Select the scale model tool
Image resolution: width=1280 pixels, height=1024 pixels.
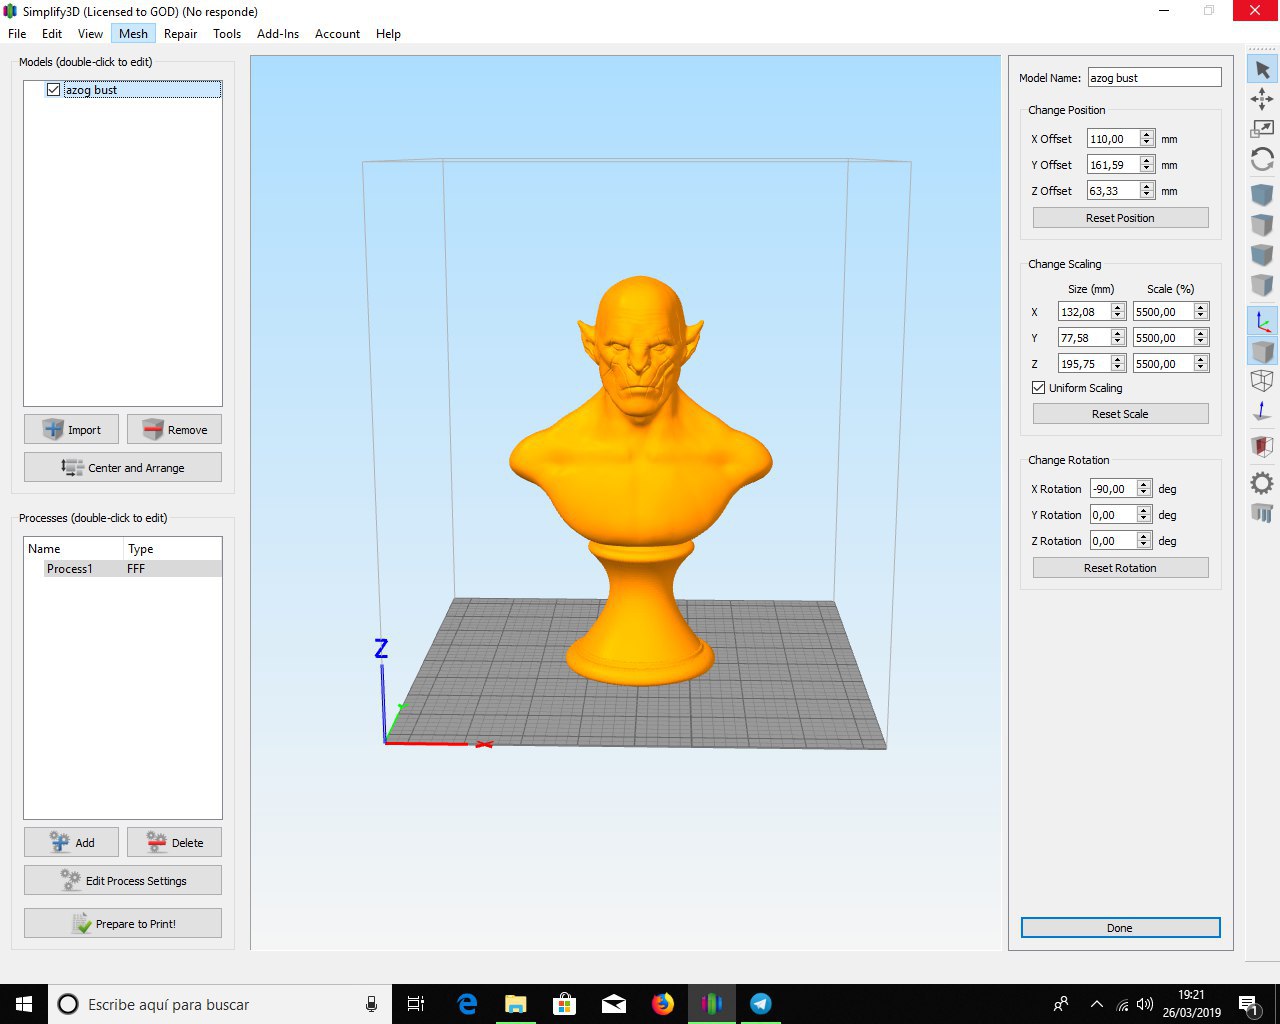1262,128
